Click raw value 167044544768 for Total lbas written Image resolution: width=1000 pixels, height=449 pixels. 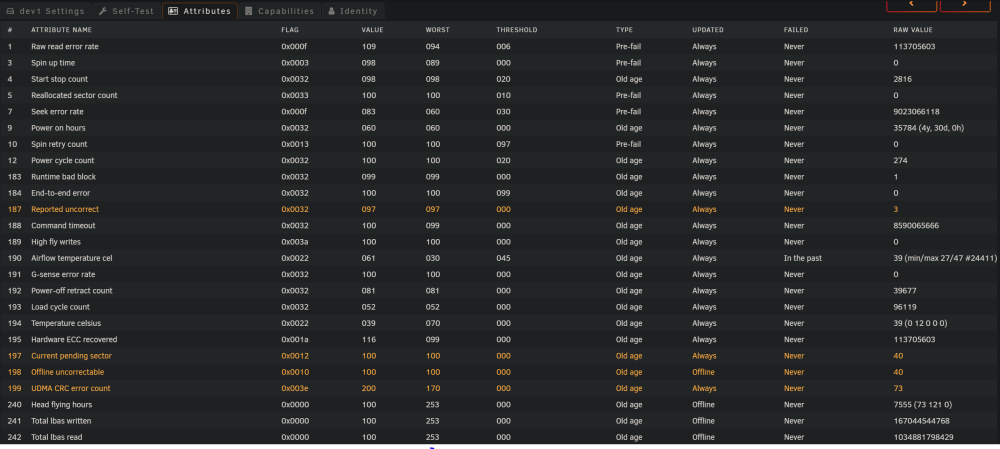(x=922, y=421)
